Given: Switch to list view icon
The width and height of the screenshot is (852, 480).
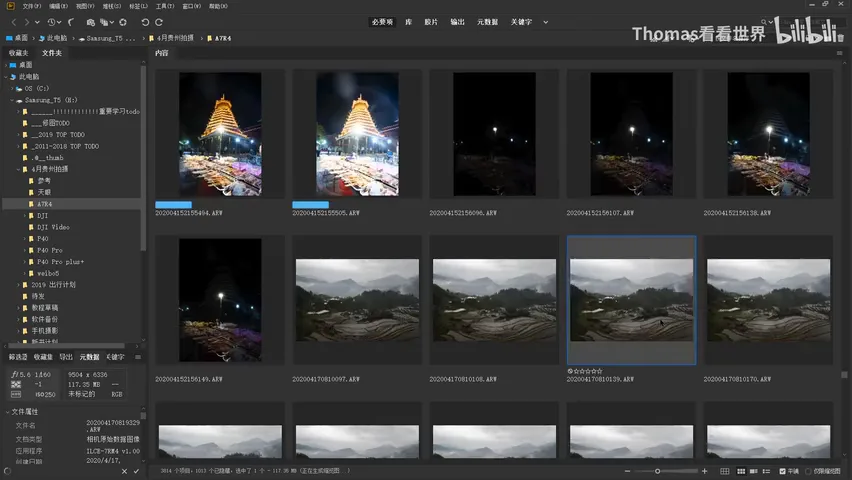Looking at the screenshot, I should click(x=767, y=471).
